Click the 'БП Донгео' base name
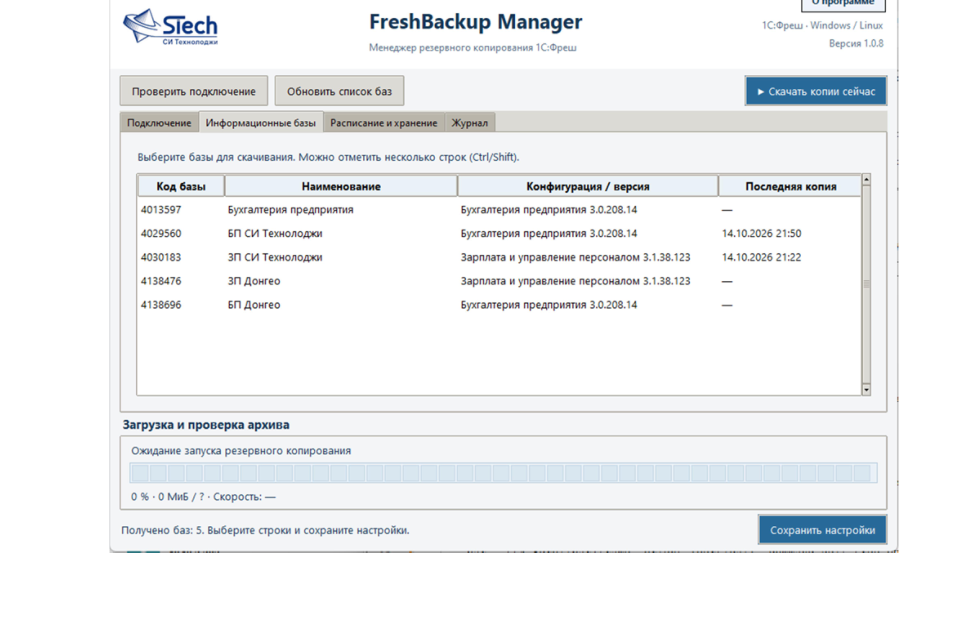 [254, 304]
